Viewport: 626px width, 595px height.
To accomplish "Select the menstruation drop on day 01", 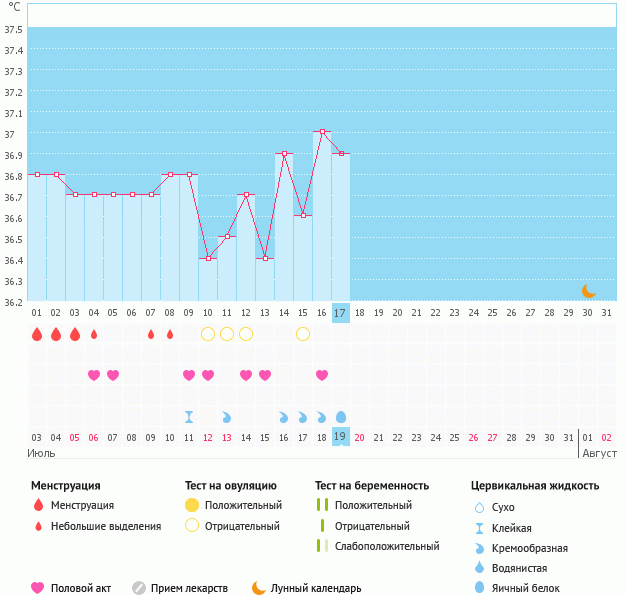I will pos(37,334).
